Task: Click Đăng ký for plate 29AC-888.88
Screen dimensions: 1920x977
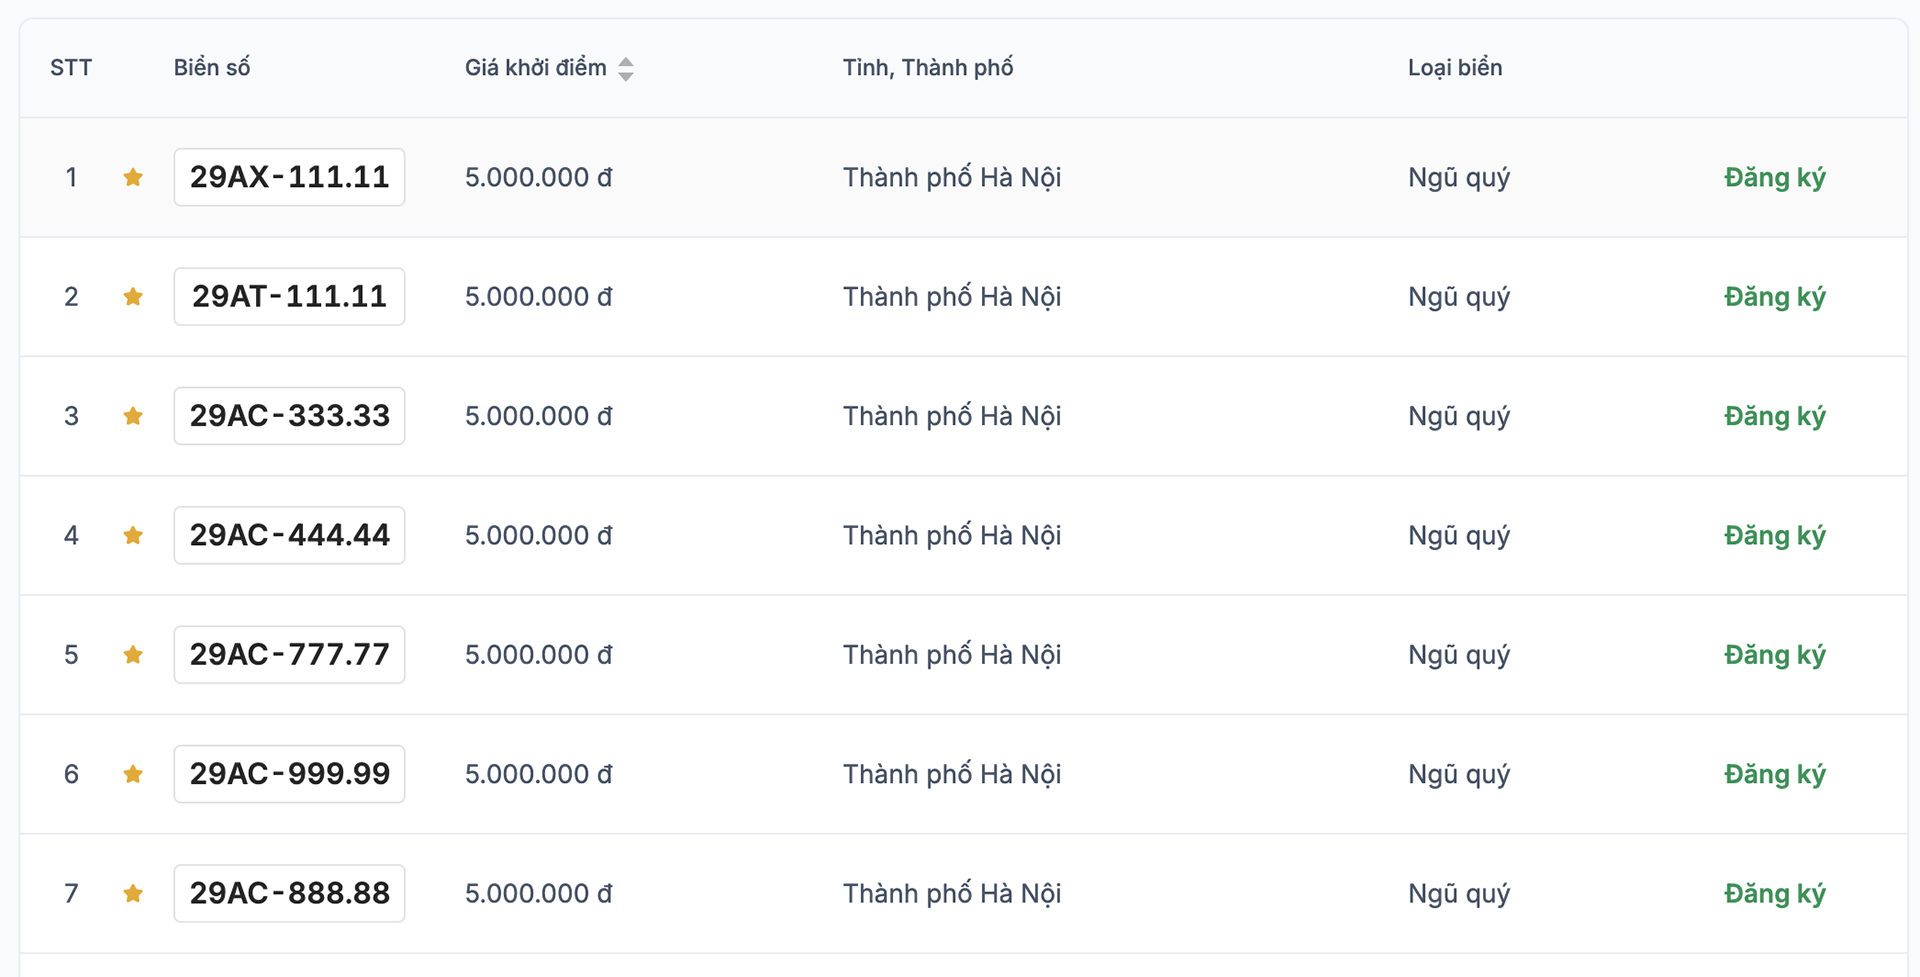Action: pyautogui.click(x=1774, y=894)
